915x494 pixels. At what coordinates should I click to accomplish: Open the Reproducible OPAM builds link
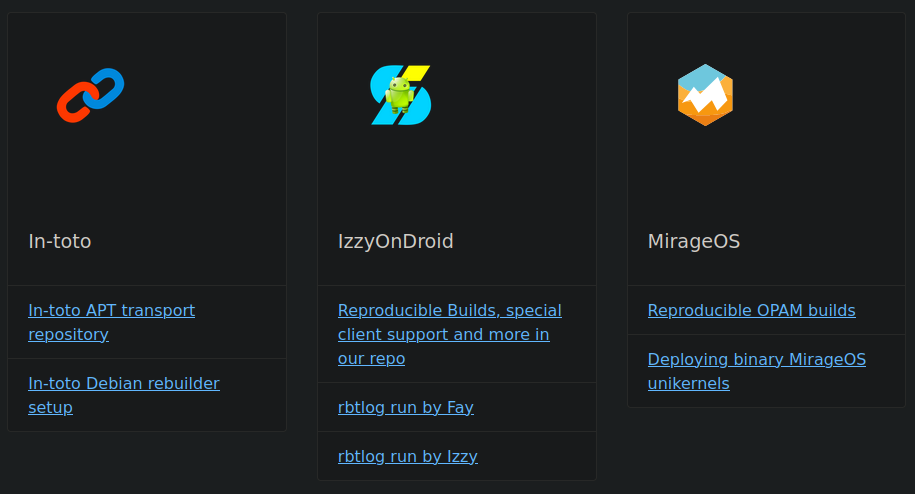click(x=751, y=310)
